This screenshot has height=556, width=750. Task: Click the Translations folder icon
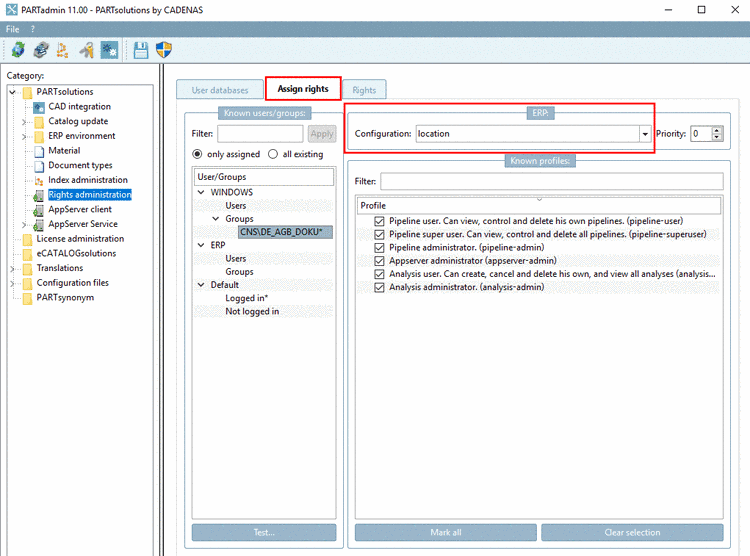(28, 268)
